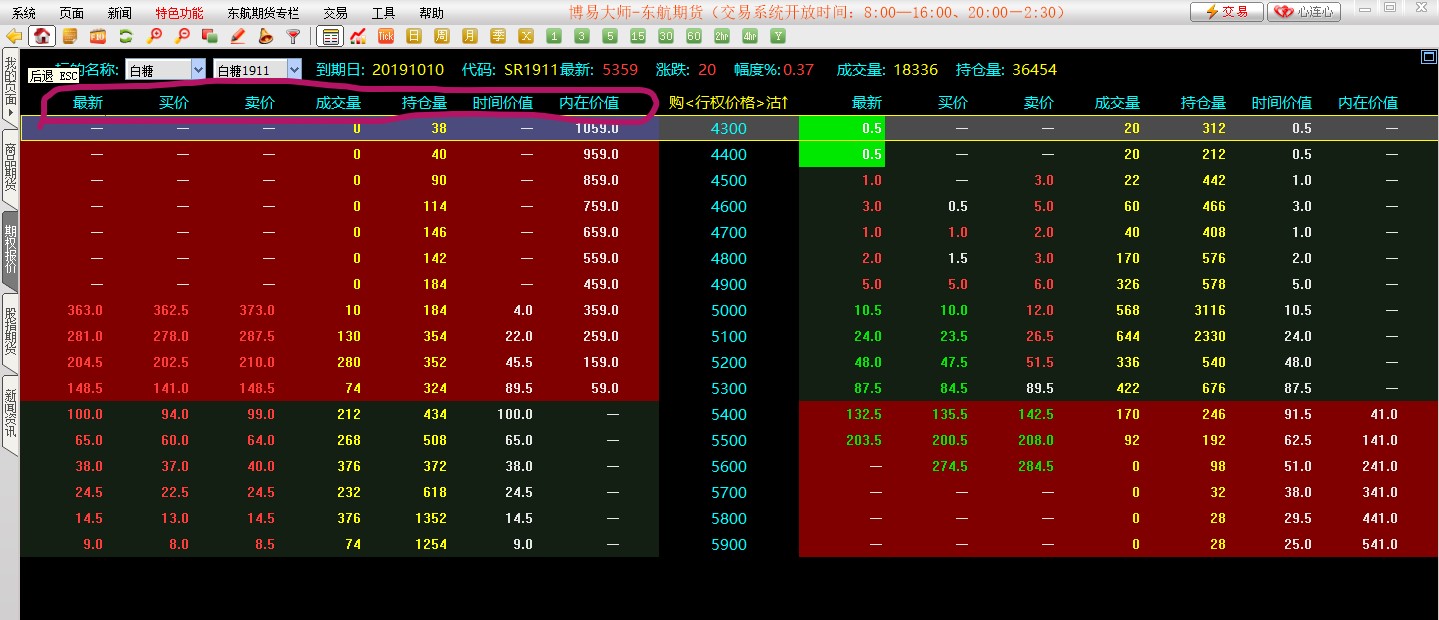
Task: Click the 交易 trade button
Action: pyautogui.click(x=1226, y=12)
